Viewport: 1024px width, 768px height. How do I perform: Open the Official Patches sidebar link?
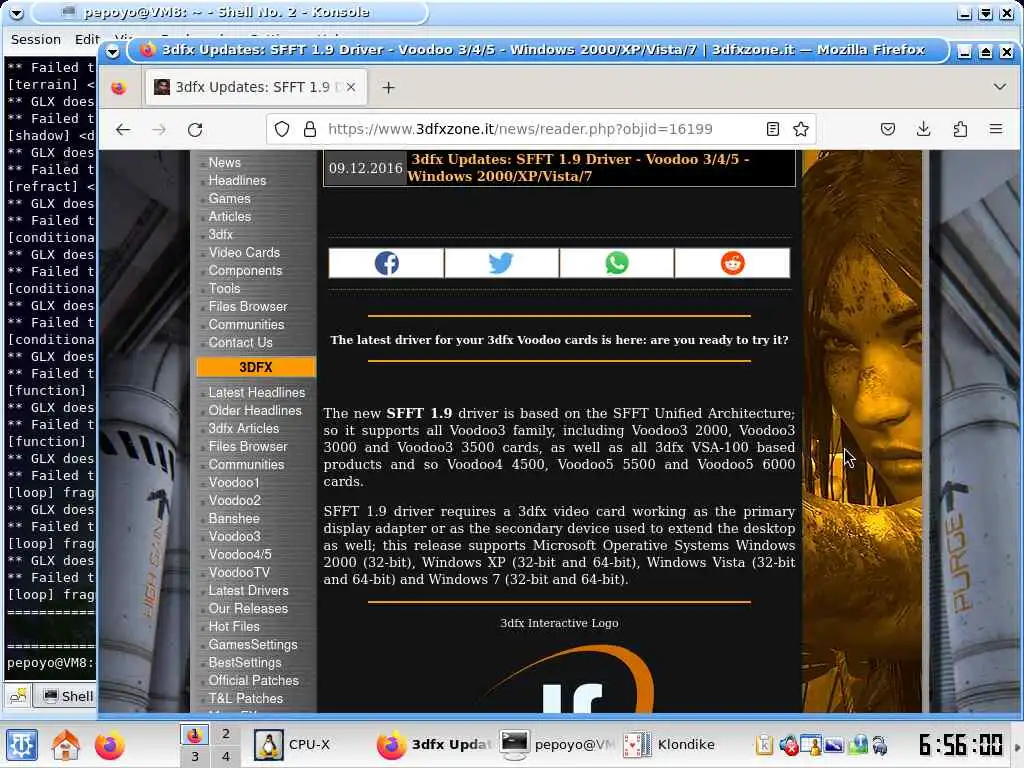click(x=253, y=680)
